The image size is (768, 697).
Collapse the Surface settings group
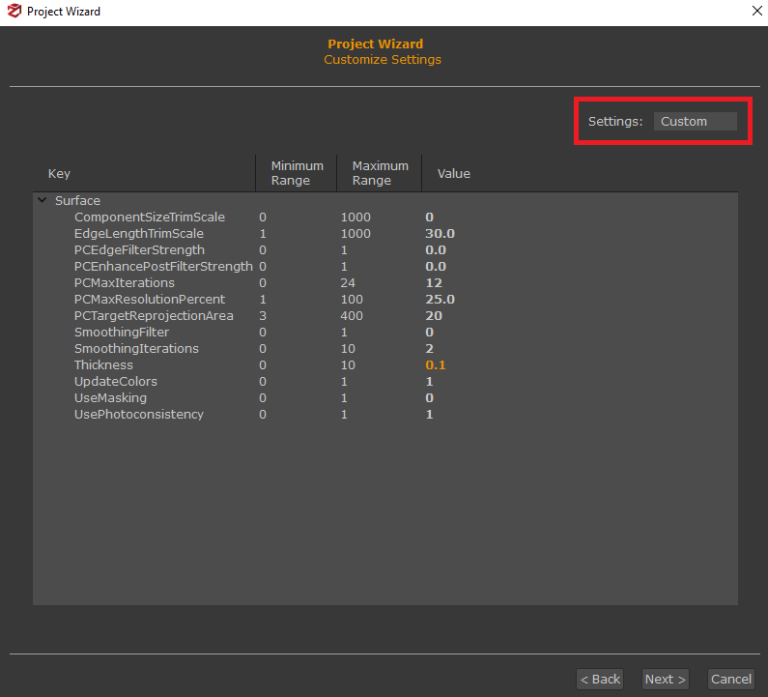[42, 201]
